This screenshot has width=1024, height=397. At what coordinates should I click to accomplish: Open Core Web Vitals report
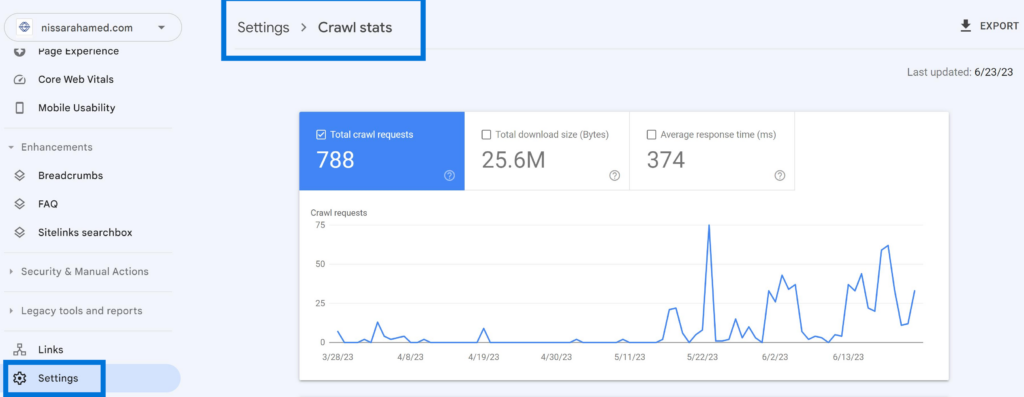[76, 79]
